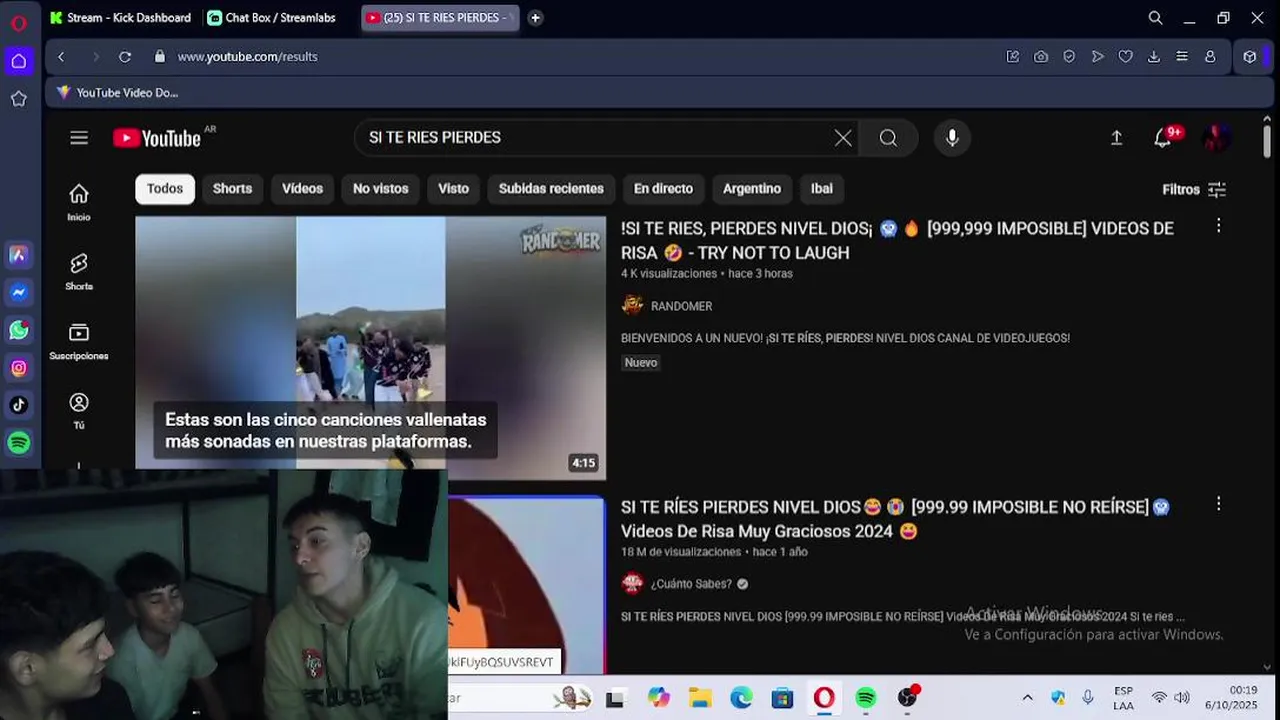Open Aria AI in Opera sidebar

coord(18,255)
